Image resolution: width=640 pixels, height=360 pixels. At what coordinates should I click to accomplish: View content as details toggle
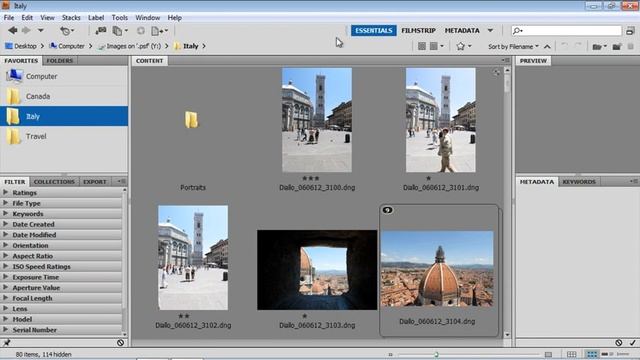(x=607, y=354)
